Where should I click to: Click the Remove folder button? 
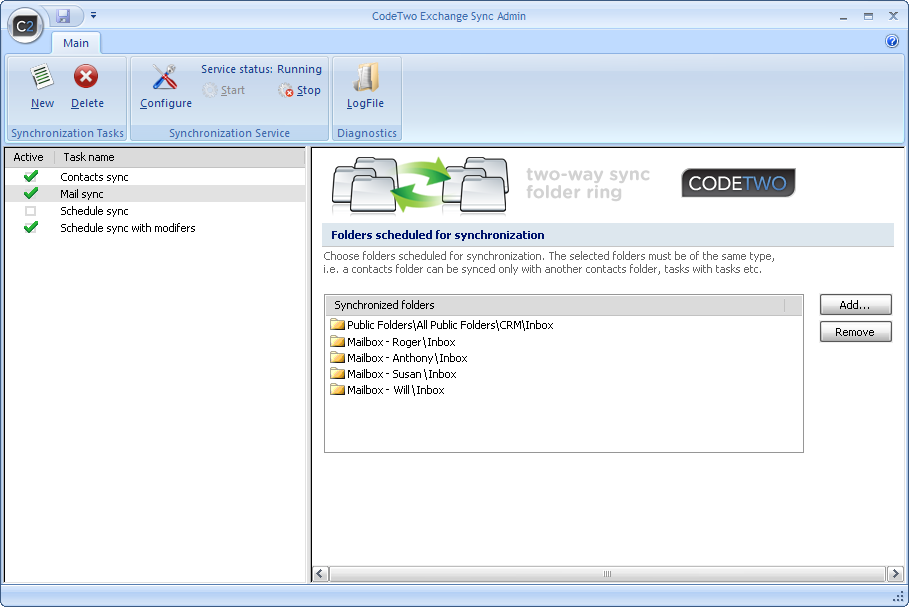(855, 332)
